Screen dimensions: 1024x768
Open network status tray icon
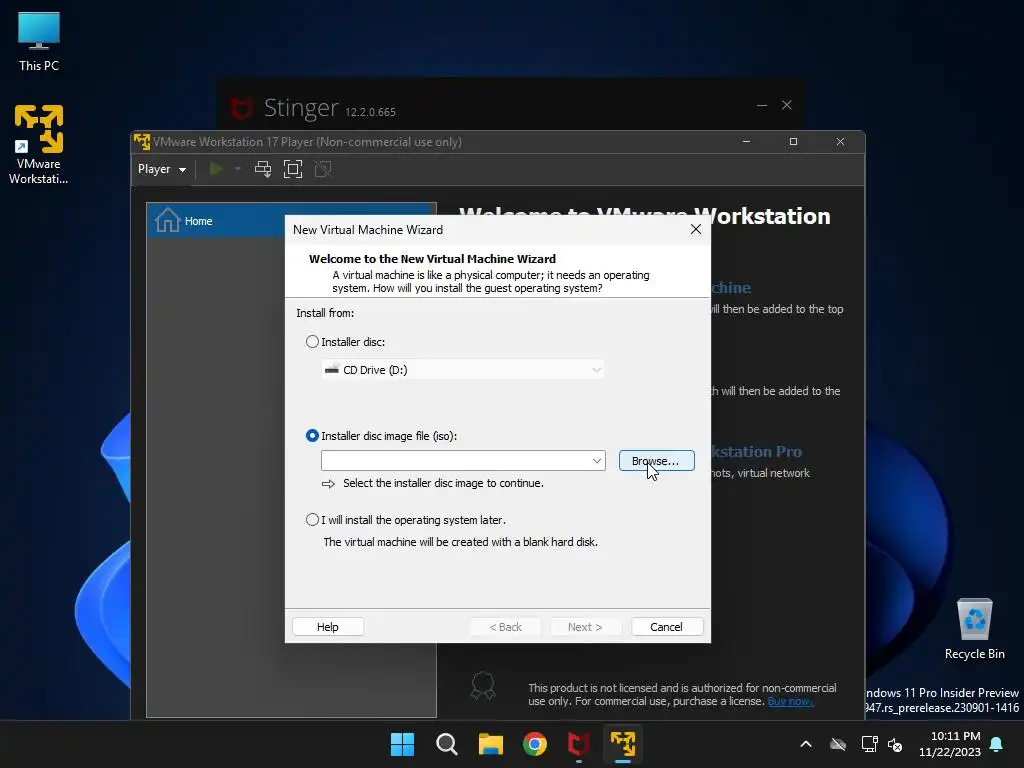pos(869,744)
